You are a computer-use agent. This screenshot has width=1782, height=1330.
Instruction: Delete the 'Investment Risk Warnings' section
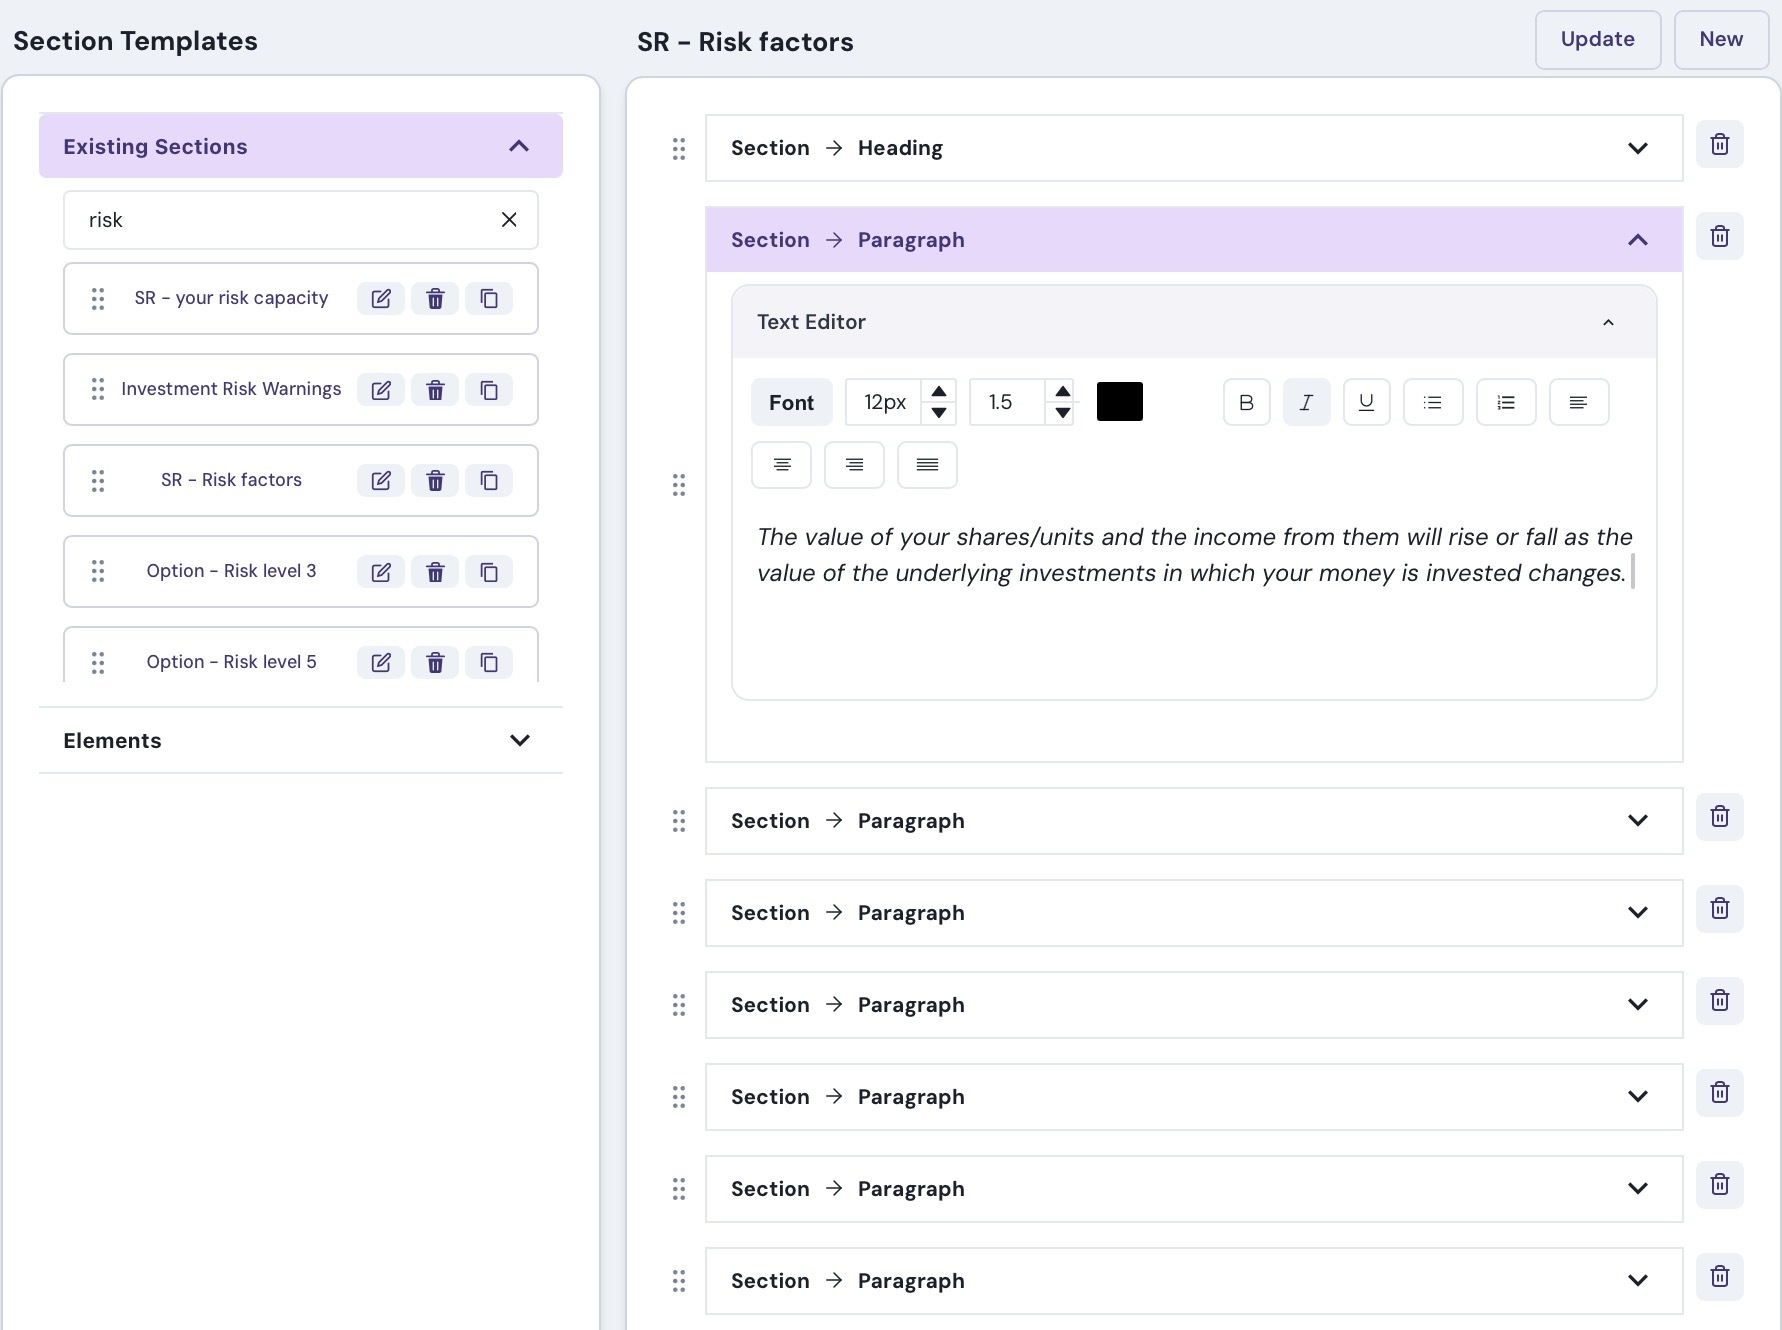(435, 390)
